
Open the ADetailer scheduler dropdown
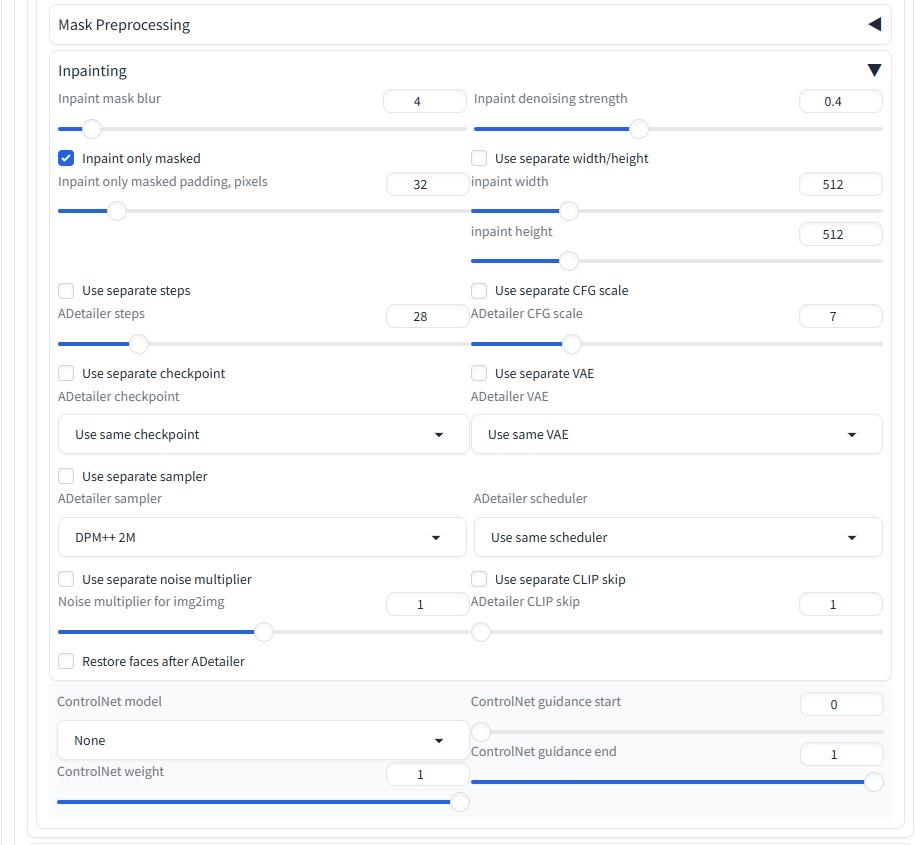(x=677, y=538)
